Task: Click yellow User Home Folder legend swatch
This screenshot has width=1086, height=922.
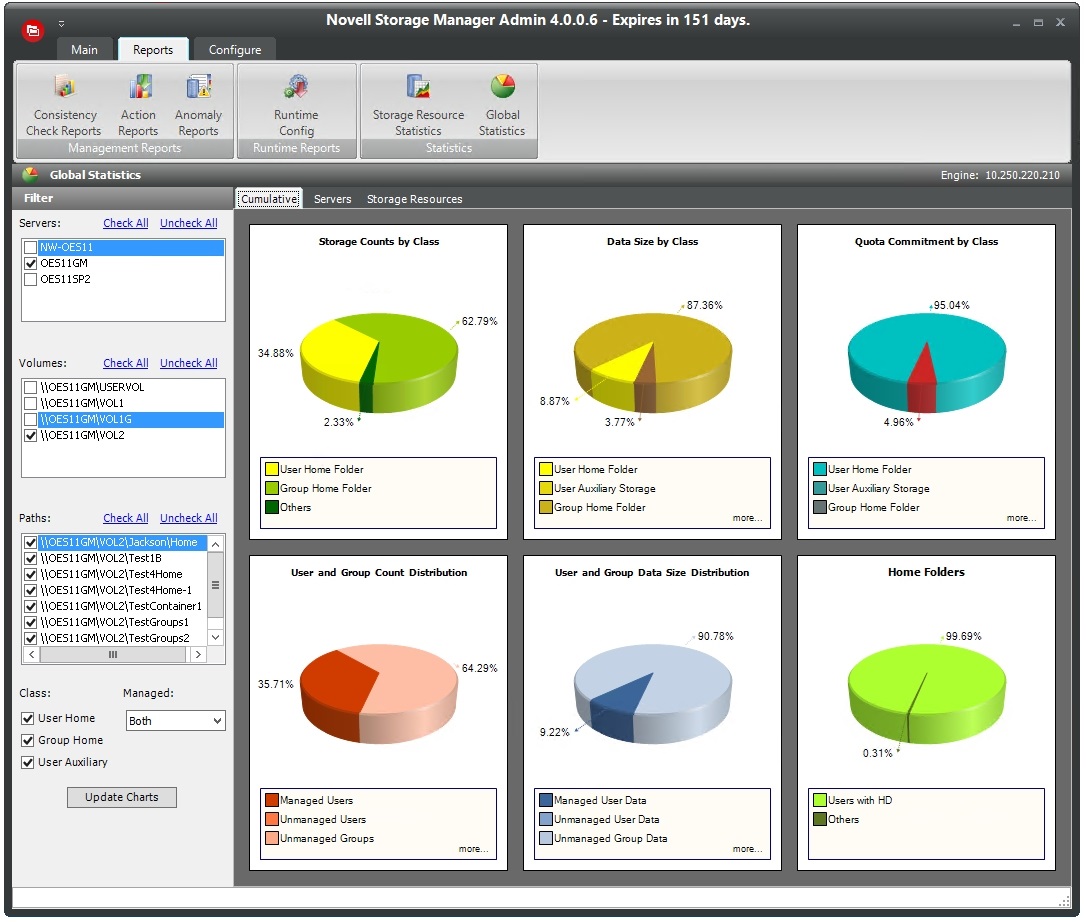Action: tap(272, 469)
